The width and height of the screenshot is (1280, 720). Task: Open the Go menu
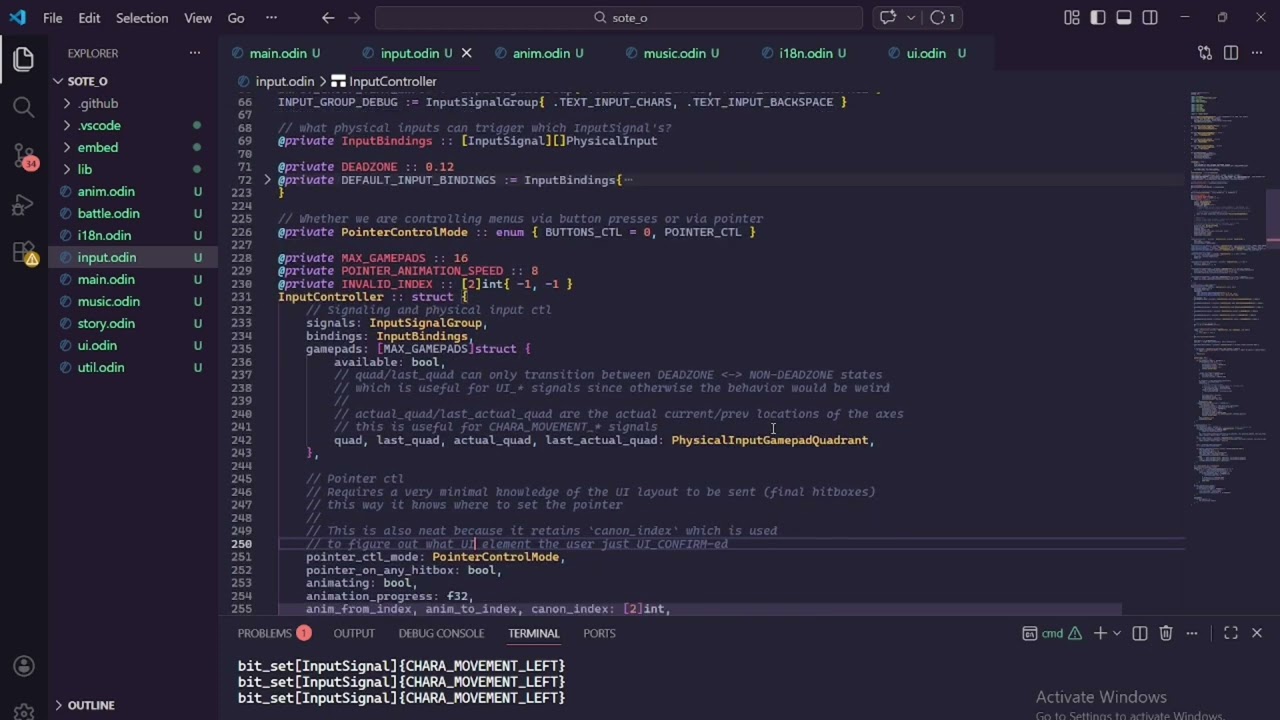pos(236,18)
